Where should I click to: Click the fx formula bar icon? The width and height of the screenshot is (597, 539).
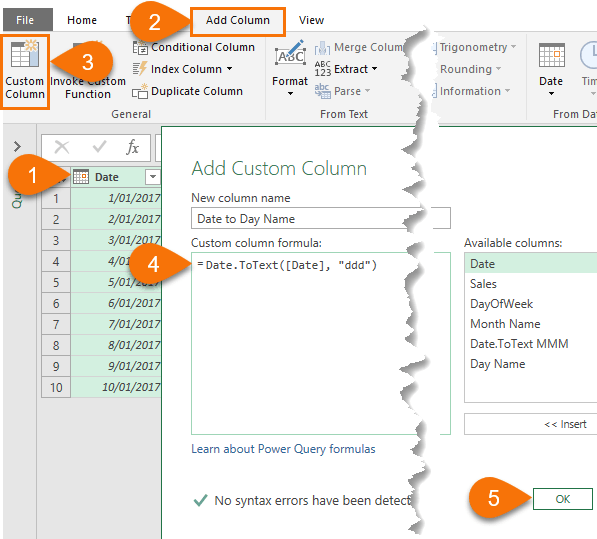click(132, 147)
